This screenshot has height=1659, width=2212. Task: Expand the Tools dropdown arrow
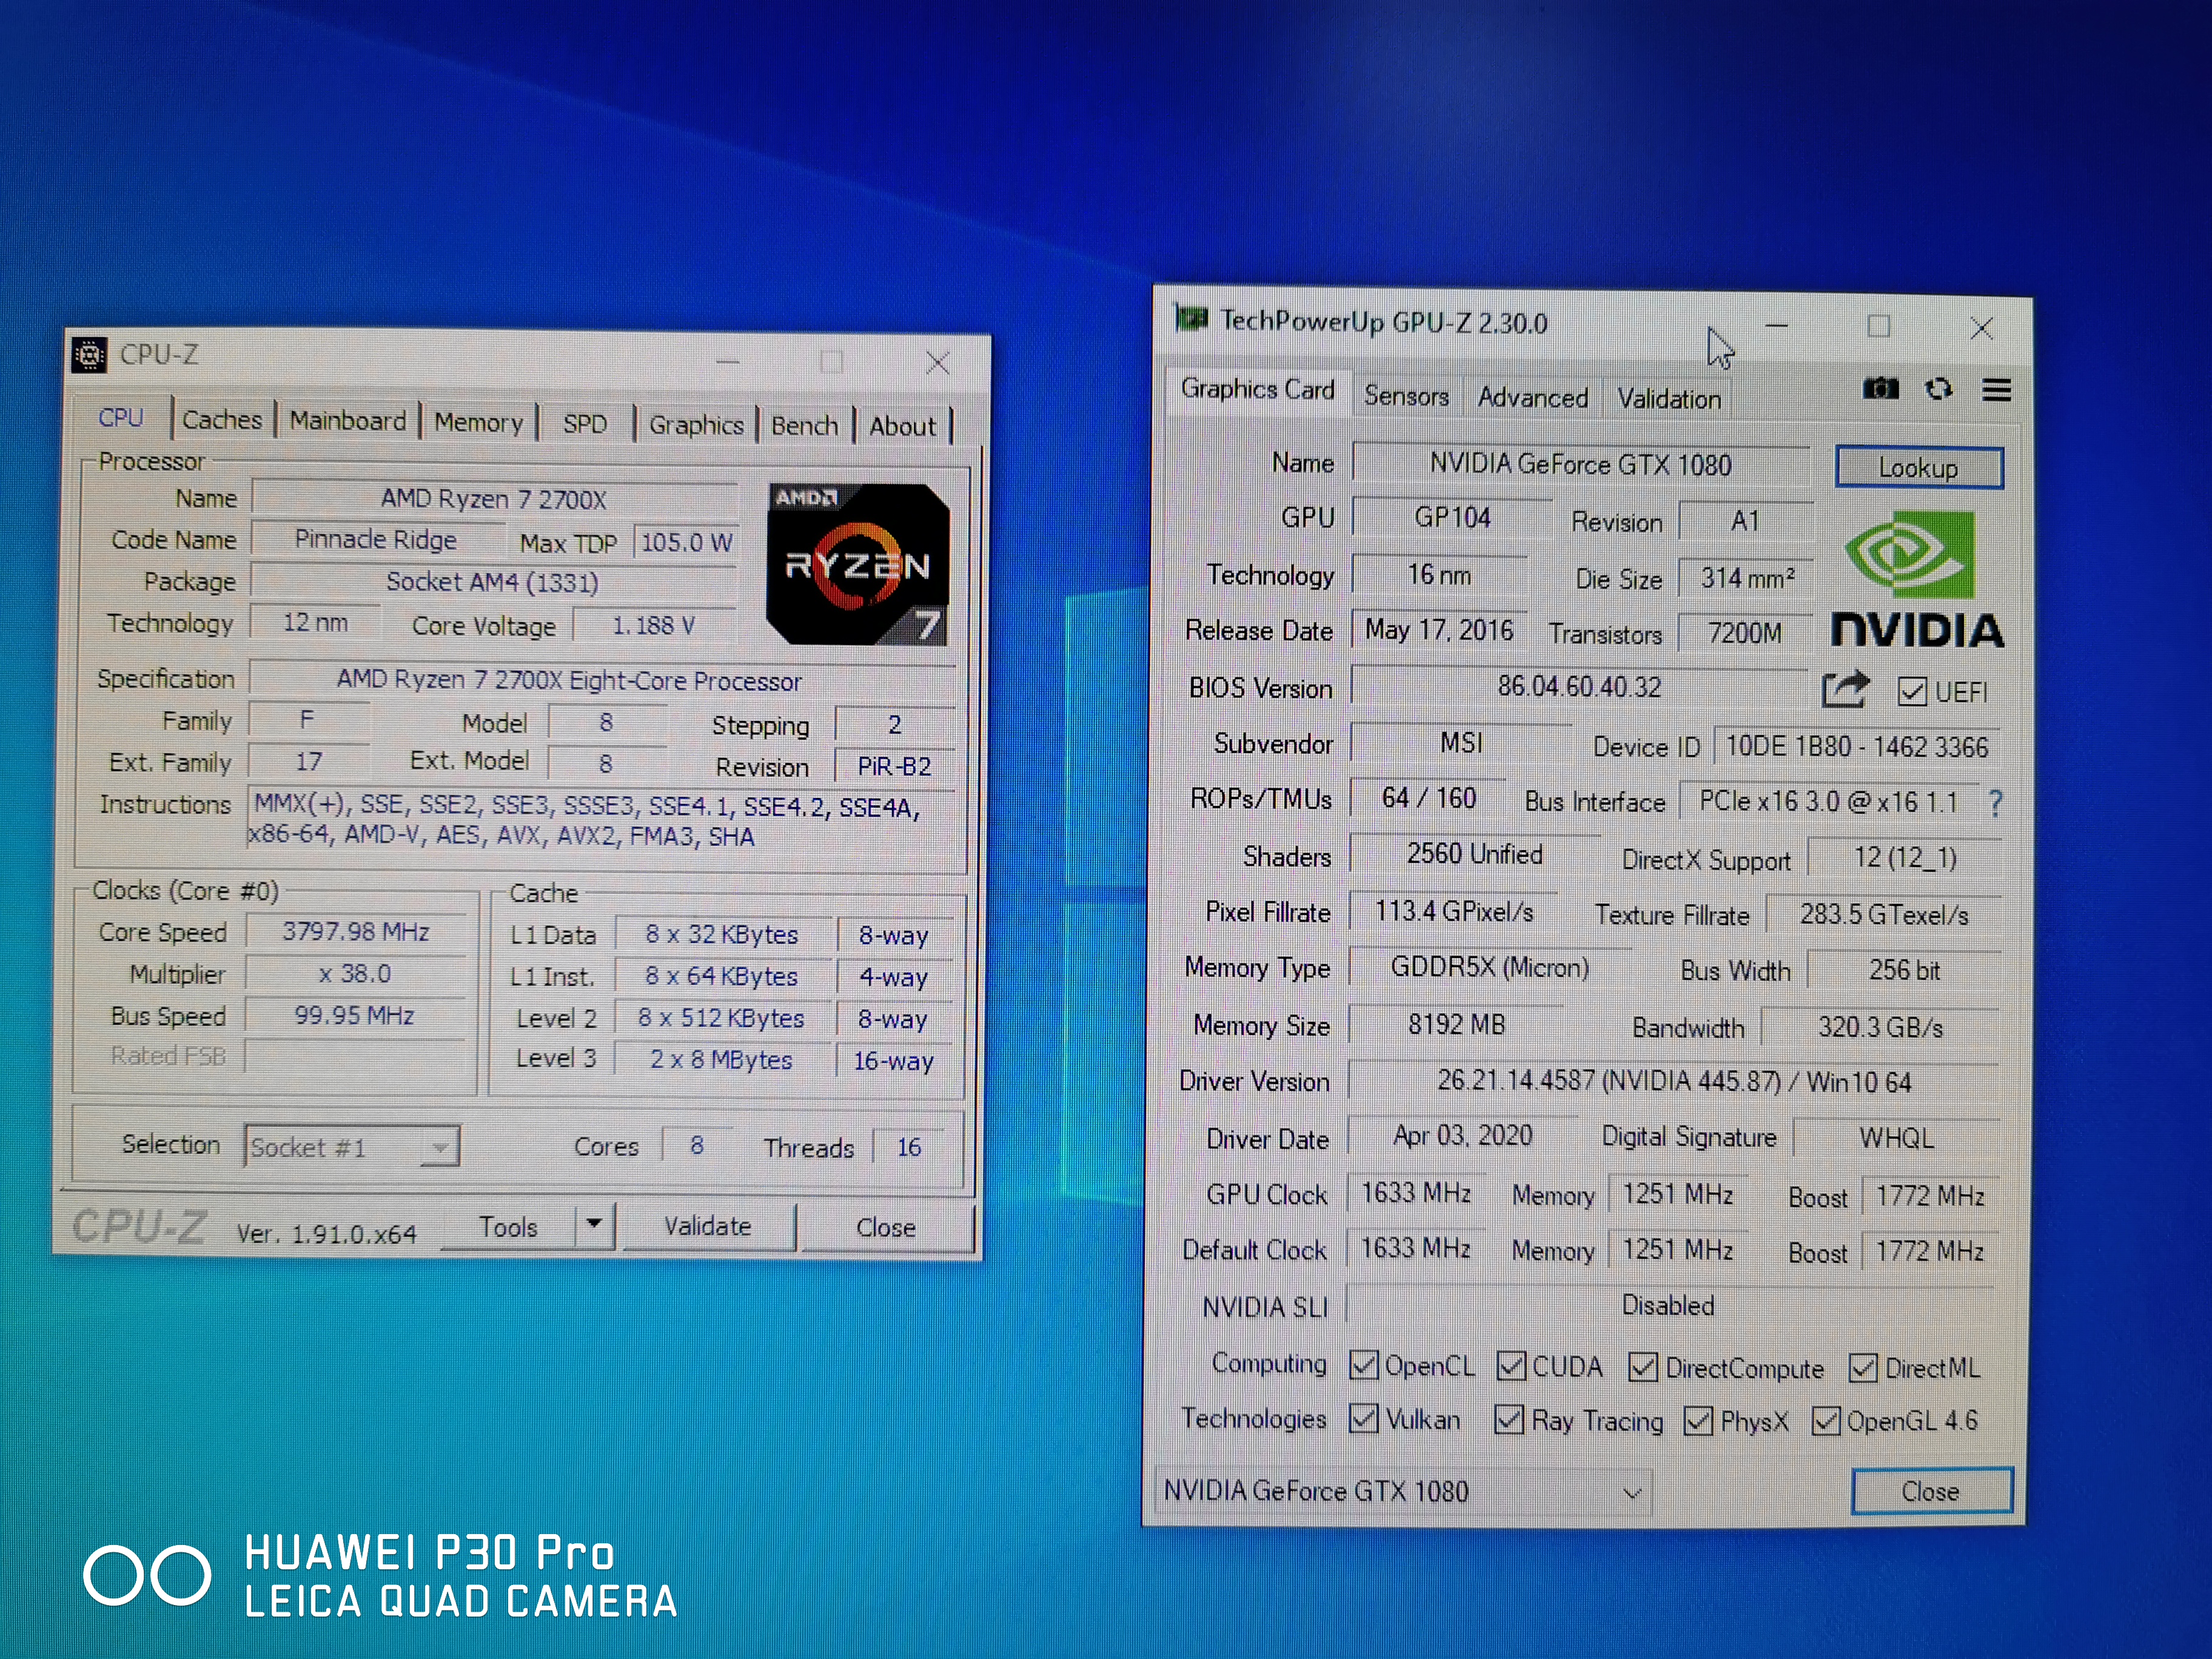click(594, 1225)
